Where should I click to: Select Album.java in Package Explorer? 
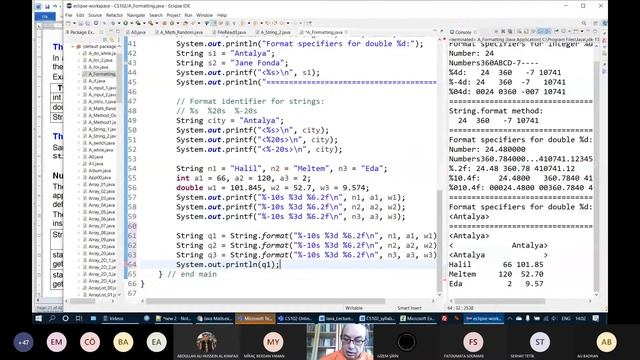click(99, 171)
